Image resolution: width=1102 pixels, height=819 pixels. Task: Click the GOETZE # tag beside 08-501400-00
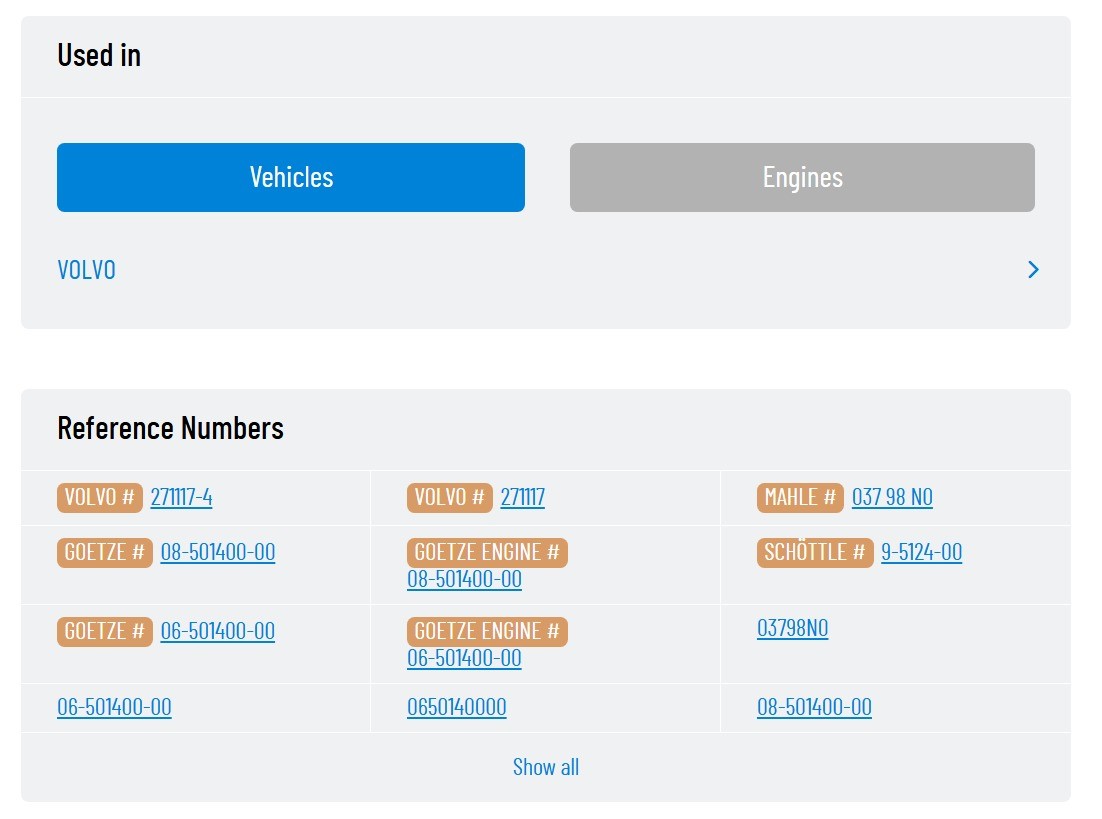(105, 553)
